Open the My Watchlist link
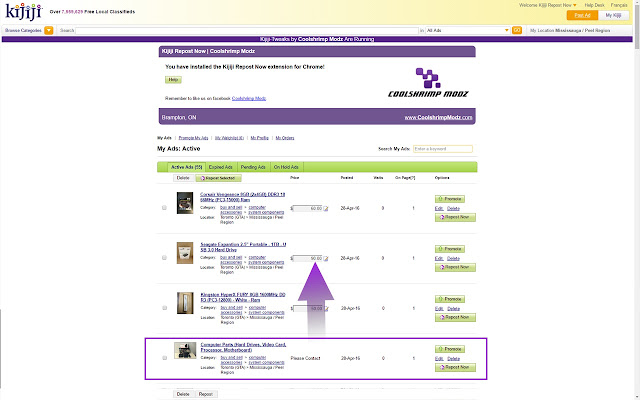 coord(229,138)
